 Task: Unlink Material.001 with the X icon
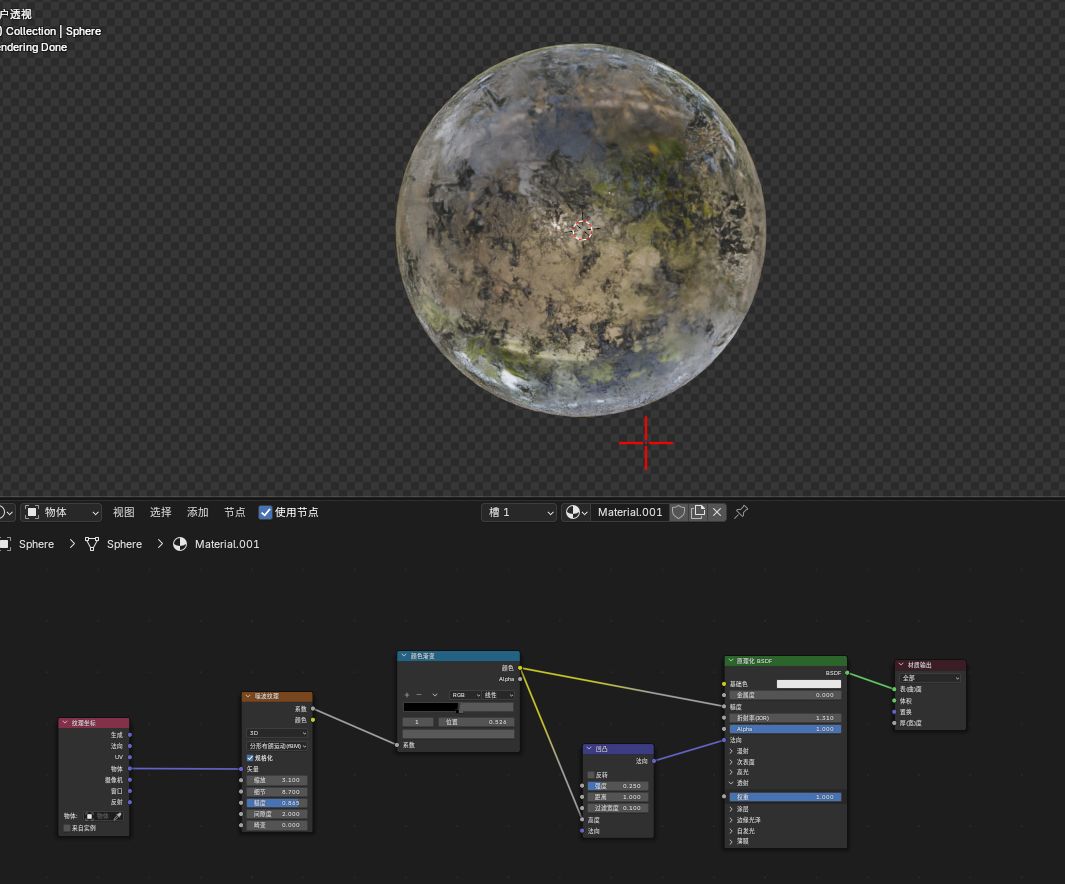pyautogui.click(x=717, y=512)
